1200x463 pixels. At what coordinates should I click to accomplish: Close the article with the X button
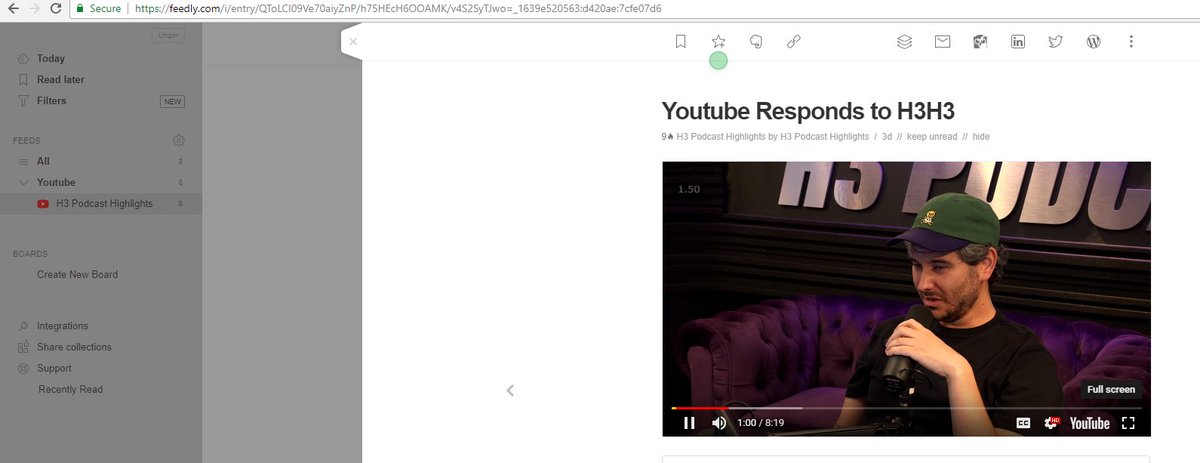coord(353,42)
